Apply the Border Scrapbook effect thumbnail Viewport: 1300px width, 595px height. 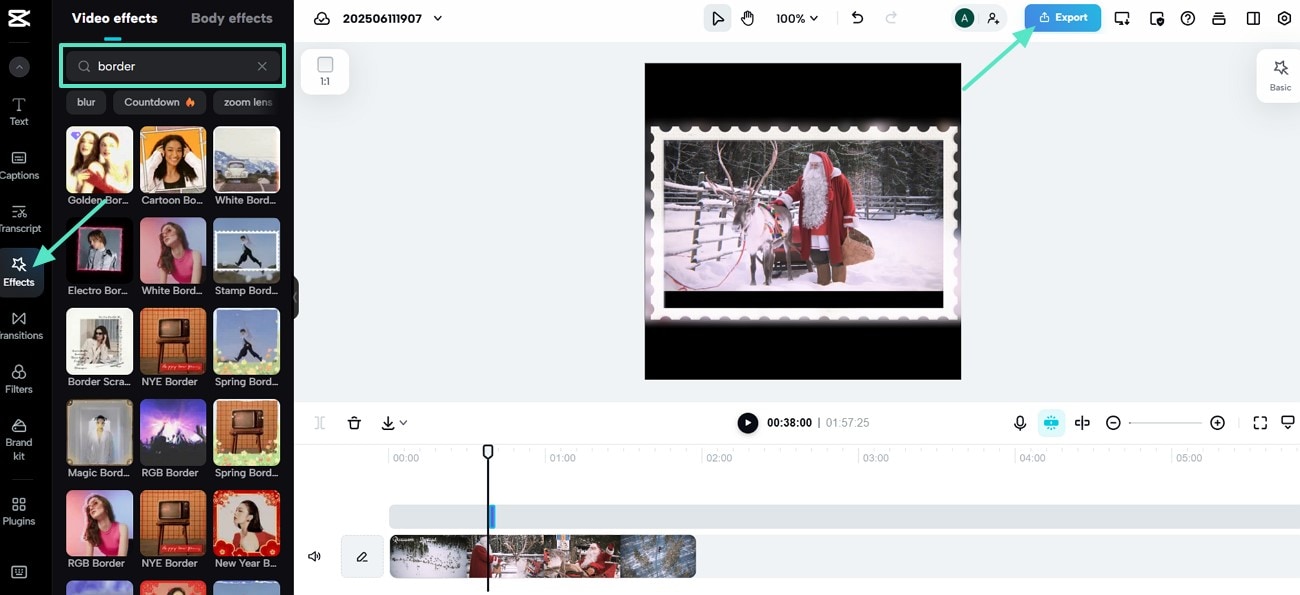pyautogui.click(x=99, y=342)
